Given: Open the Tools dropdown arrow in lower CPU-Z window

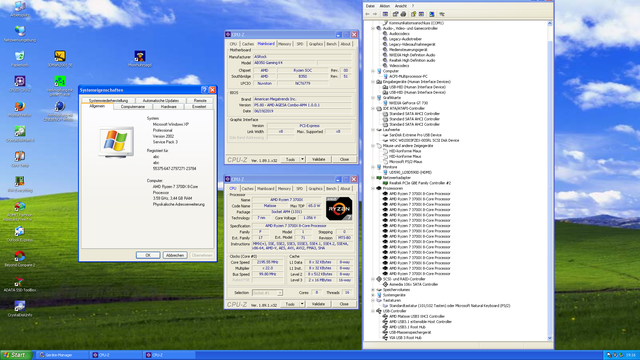Looking at the screenshot, I should point(302,304).
